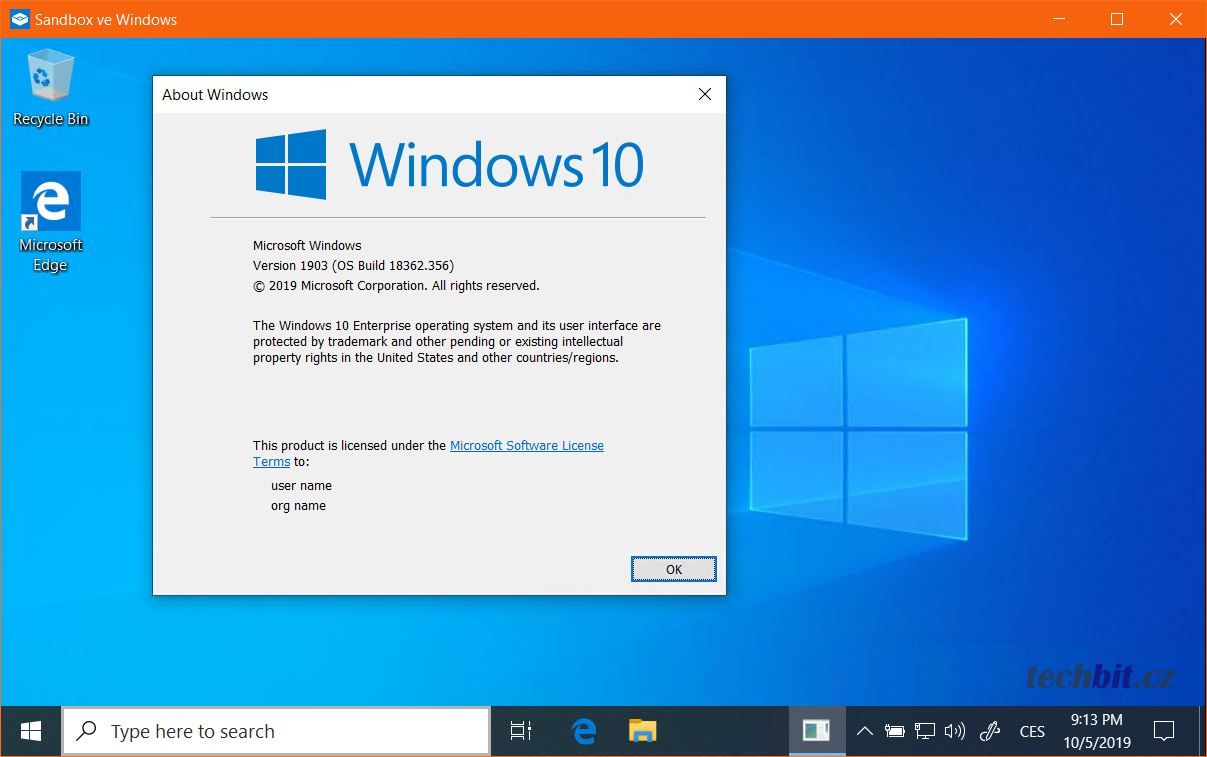The width and height of the screenshot is (1207, 757).
Task: Click OK in the About Windows dialog
Action: [673, 569]
